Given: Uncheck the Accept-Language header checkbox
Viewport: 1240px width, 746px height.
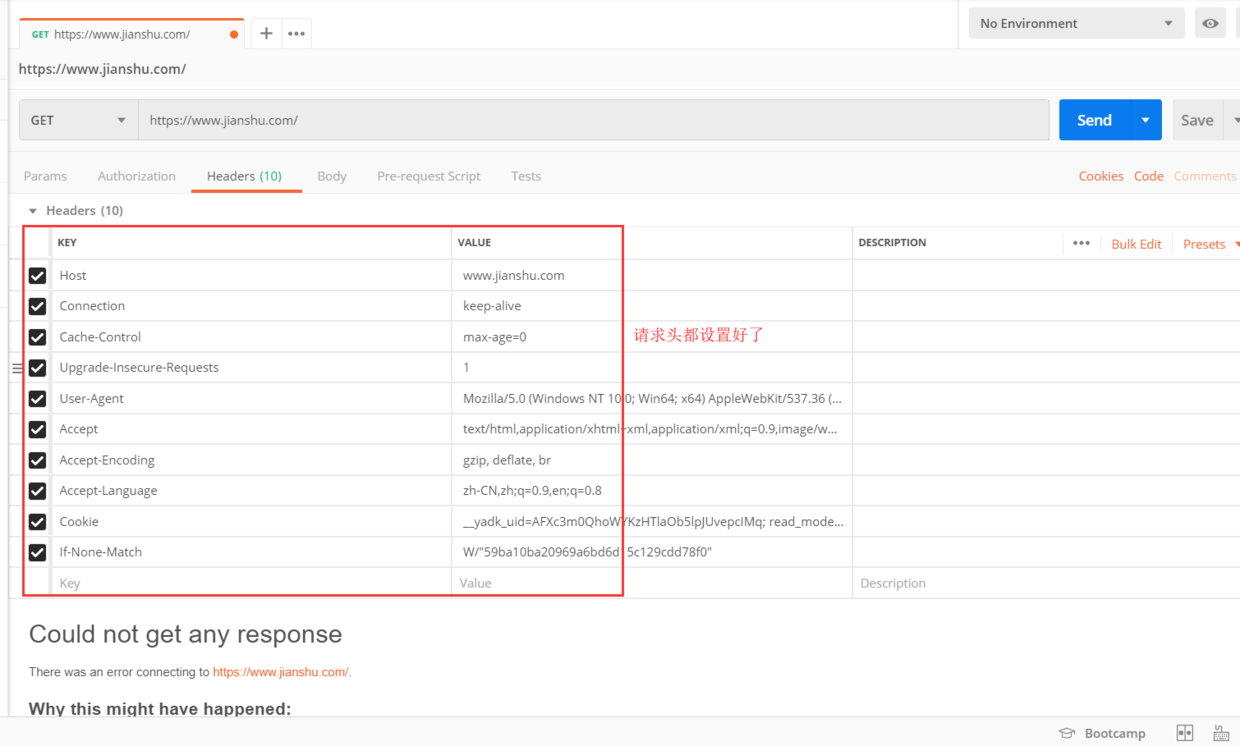Looking at the screenshot, I should click(37, 491).
